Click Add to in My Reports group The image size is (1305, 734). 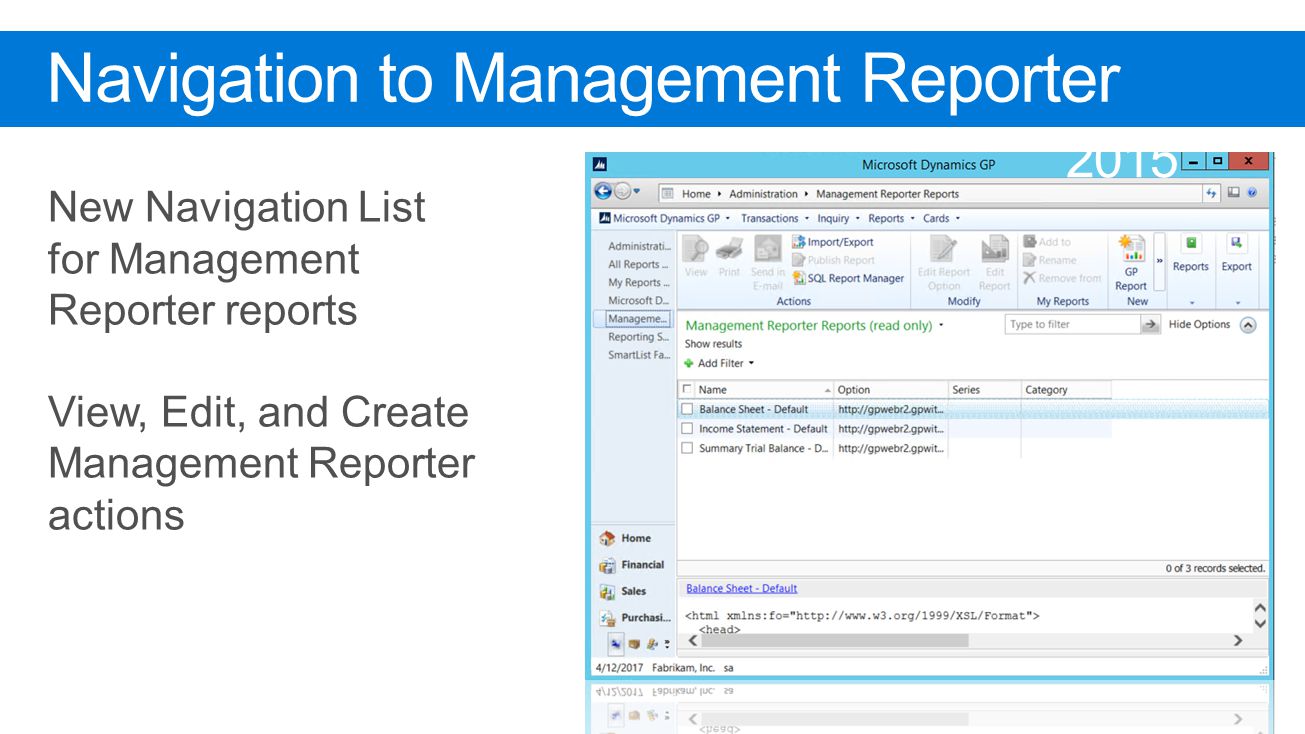pos(1047,242)
